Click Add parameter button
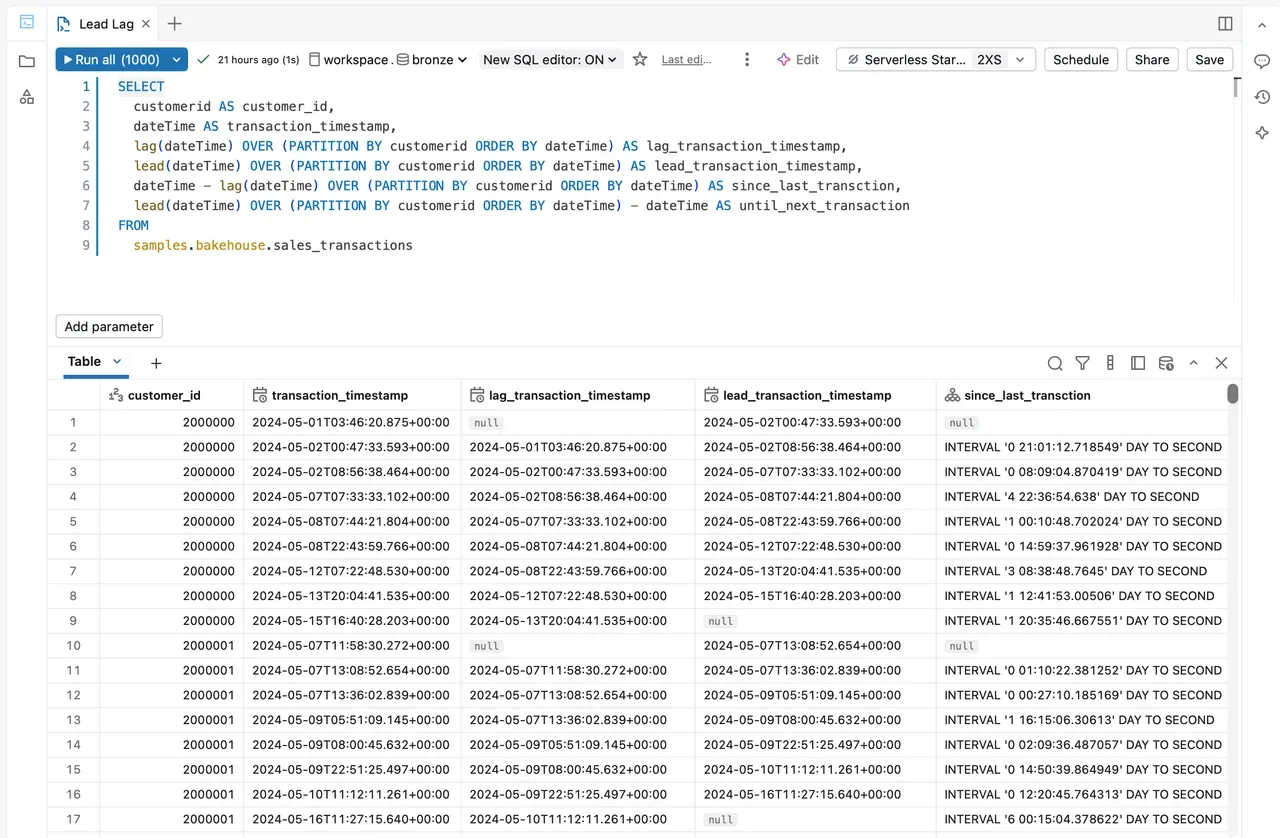This screenshot has width=1280, height=838. [109, 326]
